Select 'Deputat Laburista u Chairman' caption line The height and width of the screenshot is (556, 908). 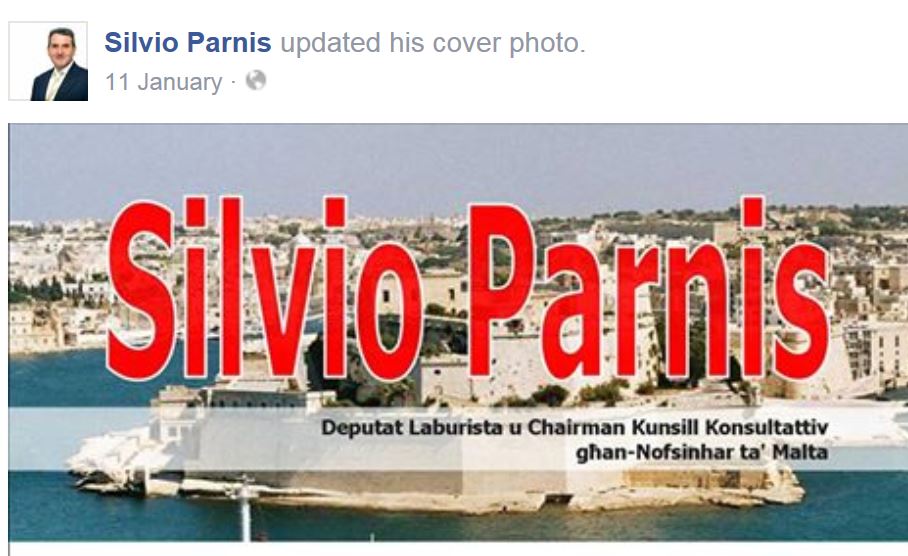tap(574, 427)
